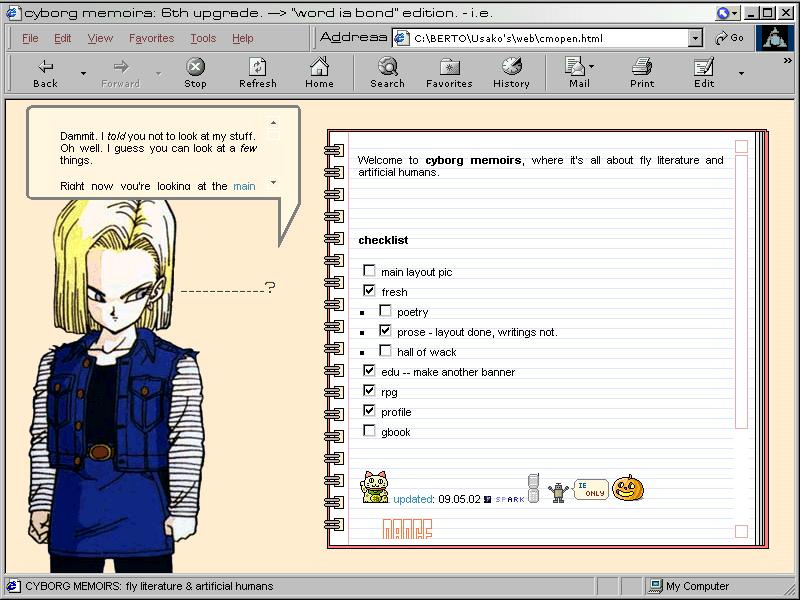Click the IE icon in the title bar
The height and width of the screenshot is (600, 800).
coord(13,13)
